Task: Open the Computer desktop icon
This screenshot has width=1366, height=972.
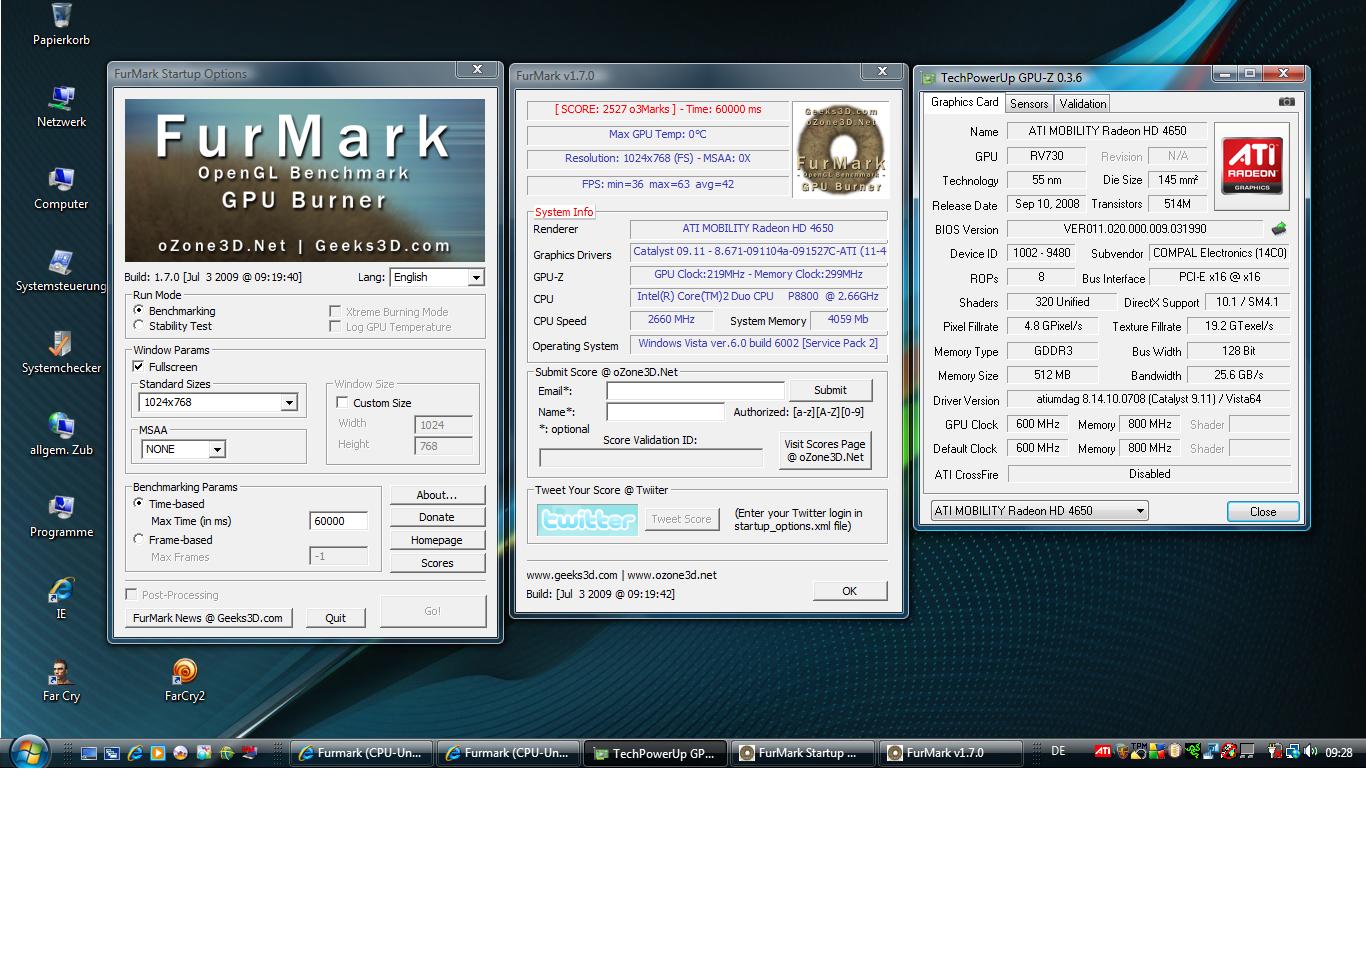Action: click(x=61, y=189)
